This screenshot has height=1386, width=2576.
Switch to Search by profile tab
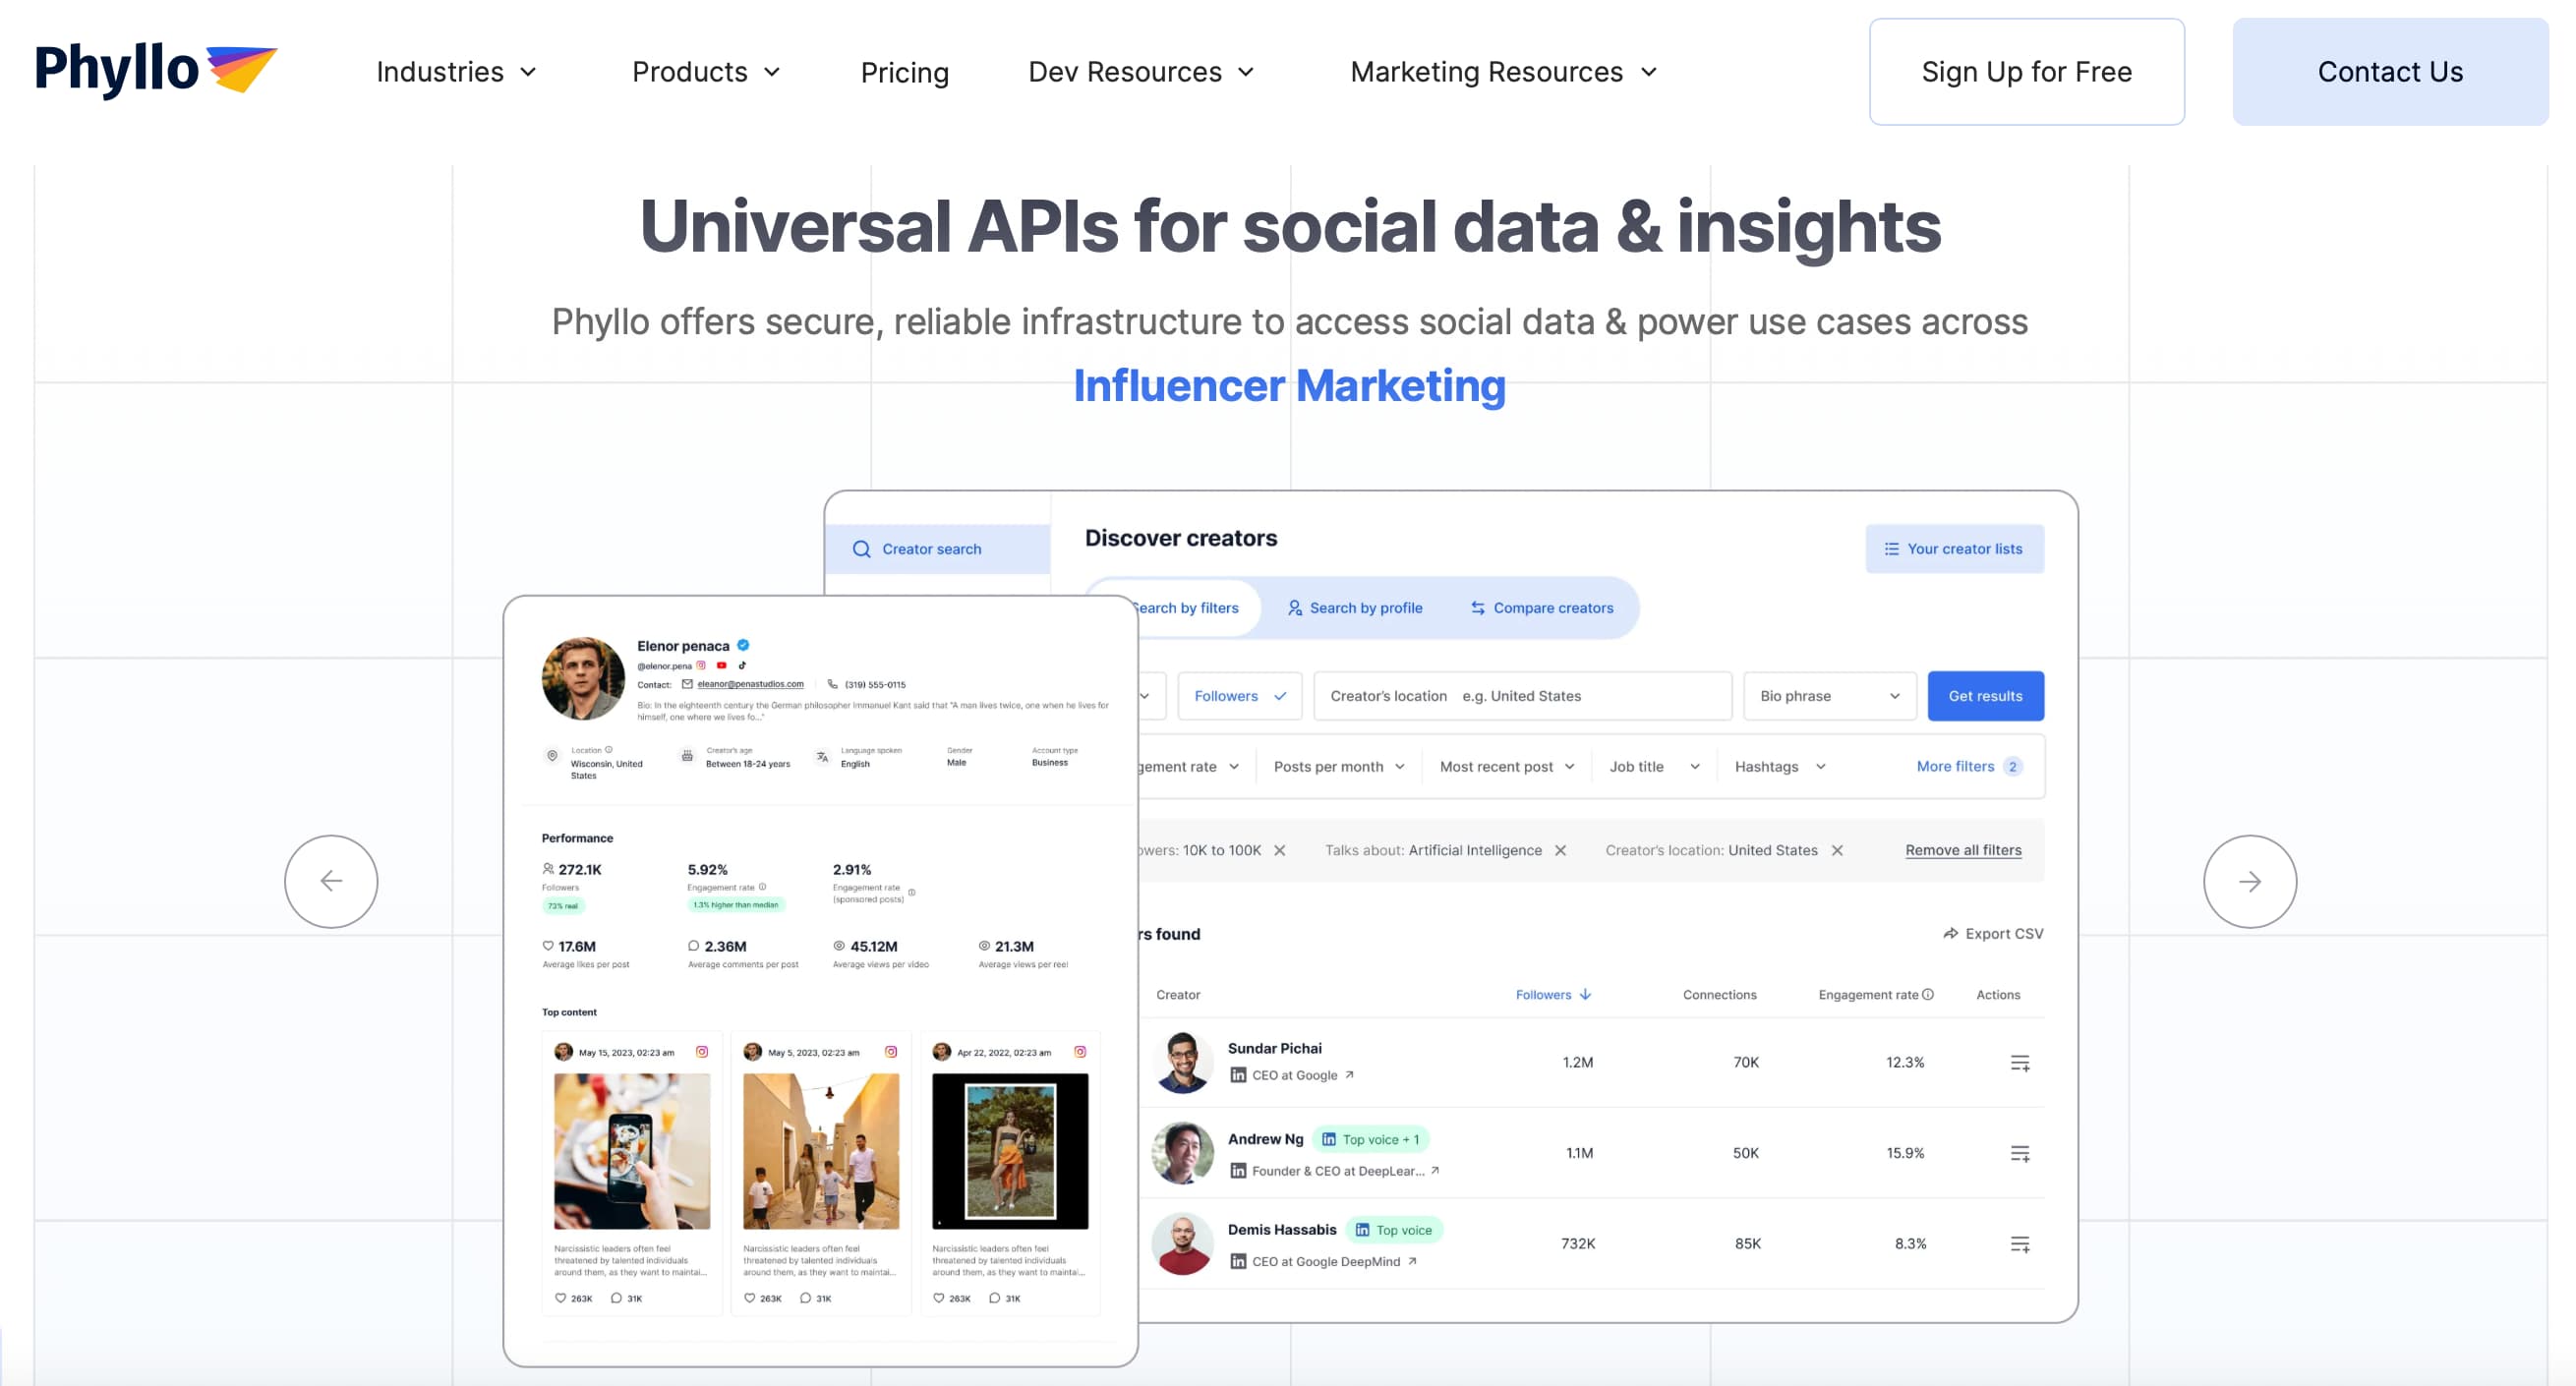pyautogui.click(x=1355, y=608)
